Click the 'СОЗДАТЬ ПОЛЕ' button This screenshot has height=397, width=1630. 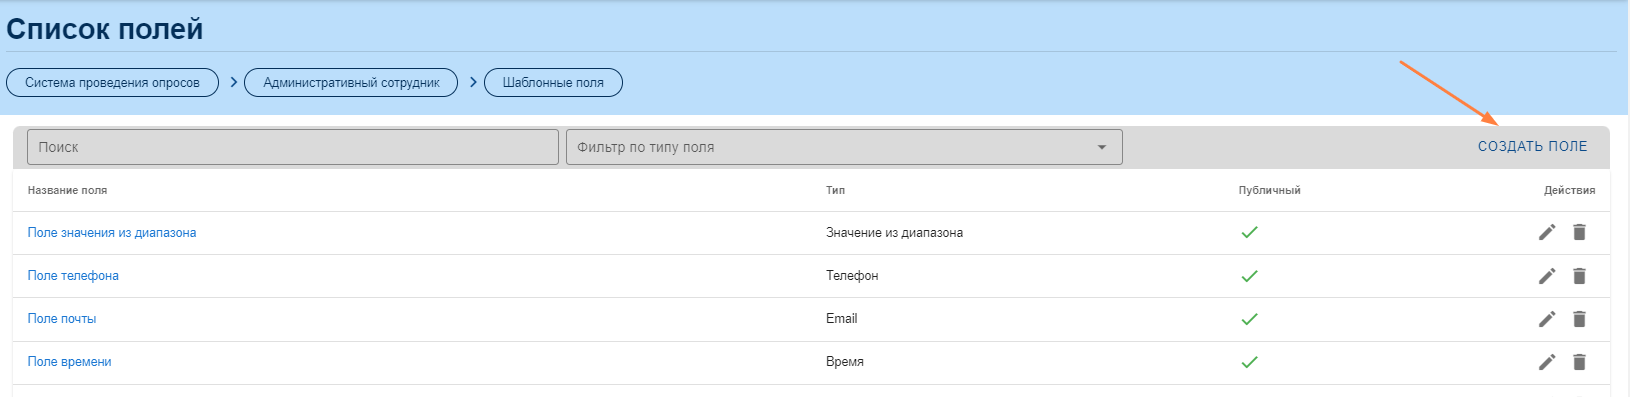(1532, 146)
